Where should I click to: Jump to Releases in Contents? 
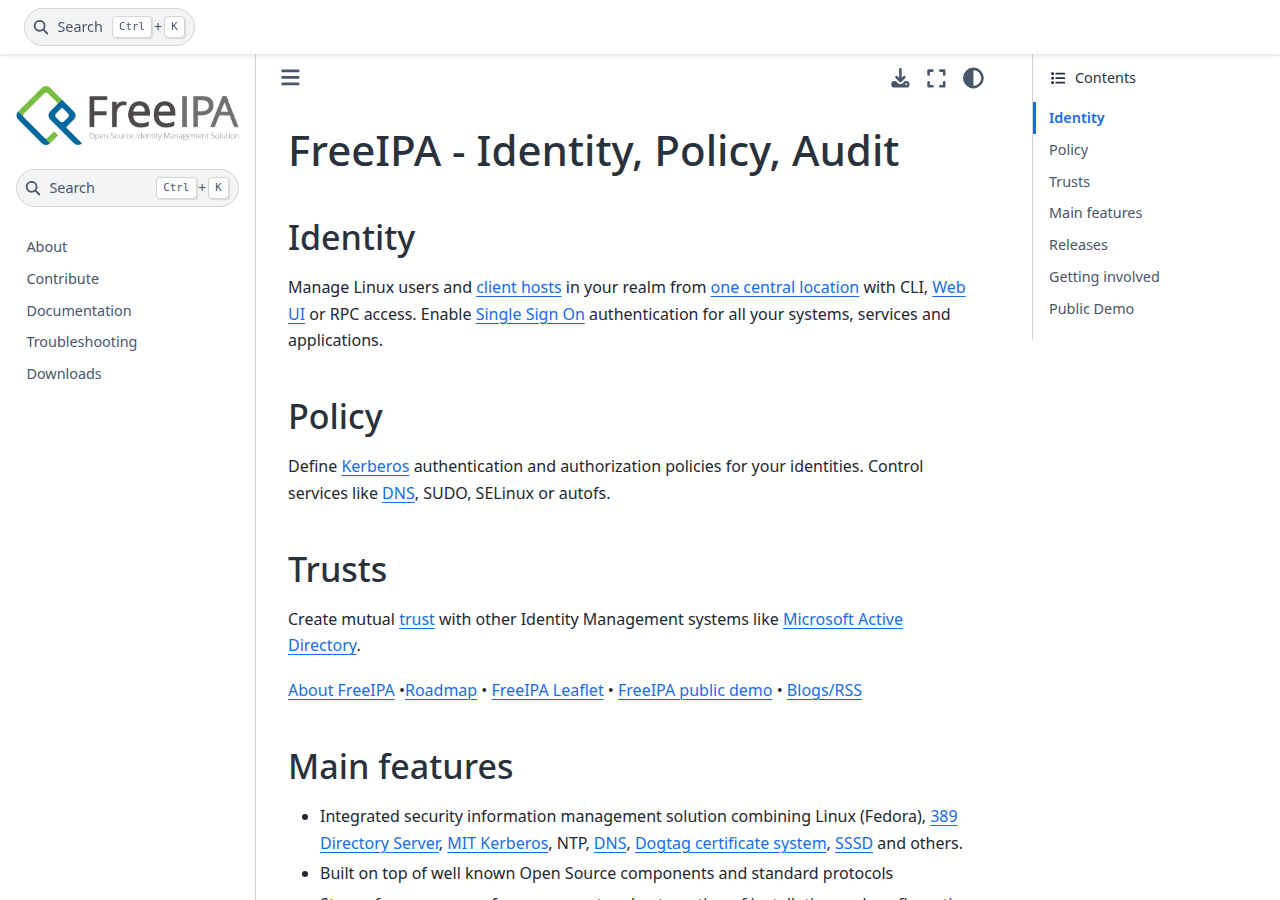[1078, 245]
